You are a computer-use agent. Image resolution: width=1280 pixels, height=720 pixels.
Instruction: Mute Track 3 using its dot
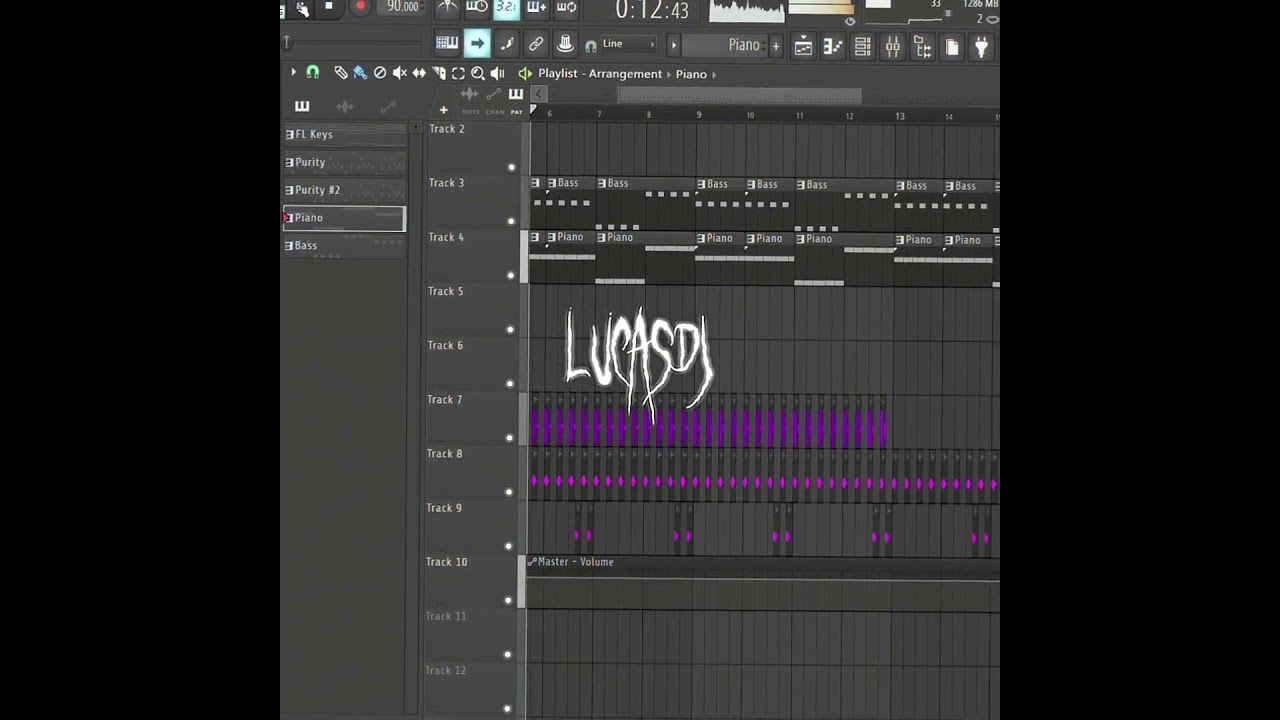point(511,222)
